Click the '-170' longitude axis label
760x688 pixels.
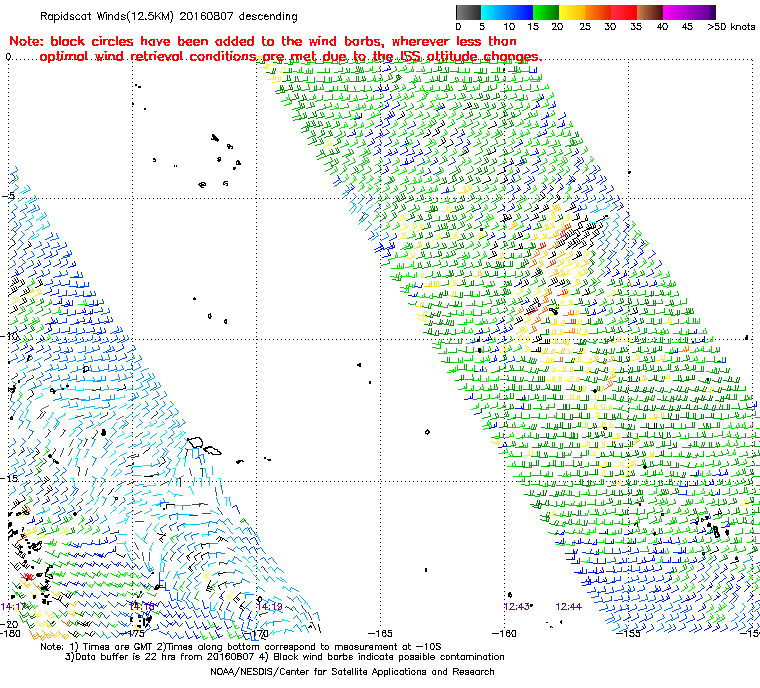click(x=257, y=633)
